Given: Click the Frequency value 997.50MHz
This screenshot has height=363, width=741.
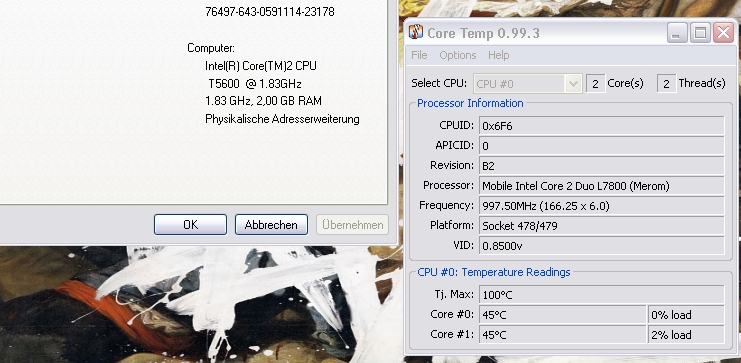Looking at the screenshot, I should (602, 206).
